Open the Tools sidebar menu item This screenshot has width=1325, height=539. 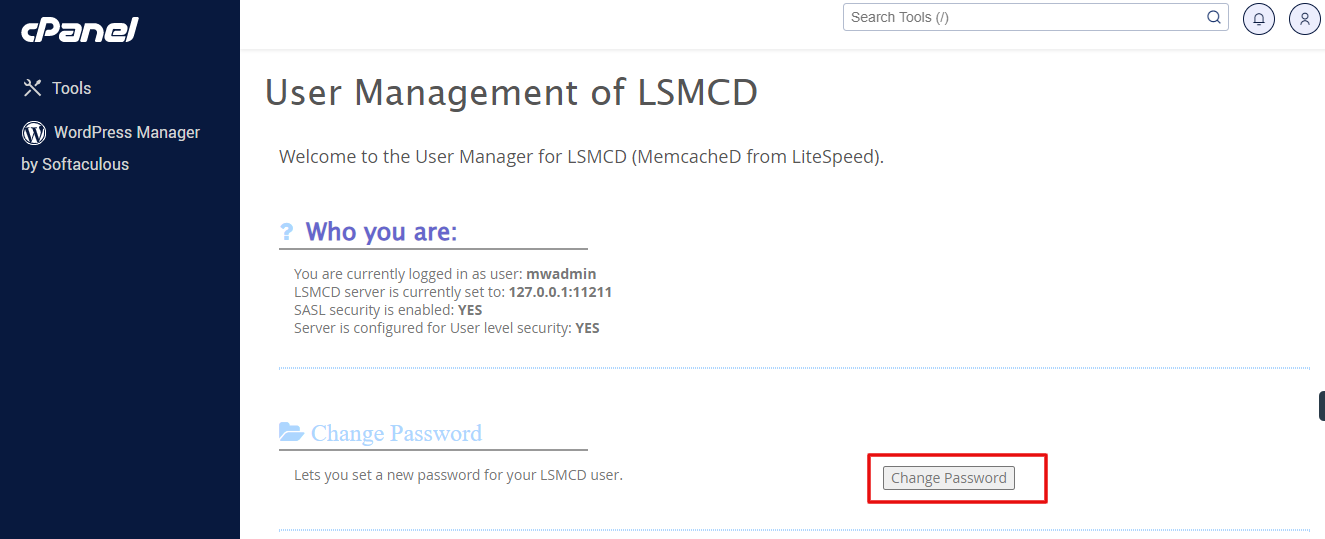tap(71, 88)
